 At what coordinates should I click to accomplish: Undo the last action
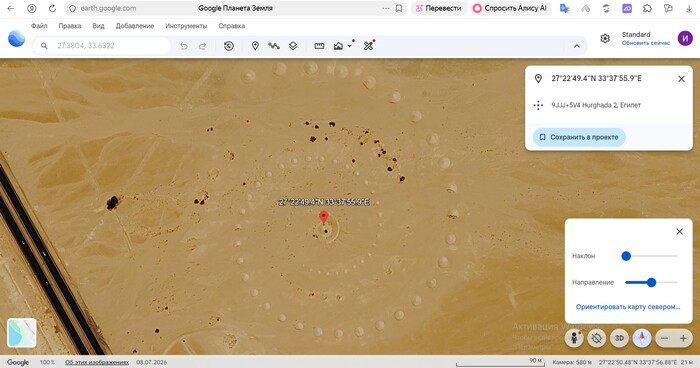tap(183, 46)
